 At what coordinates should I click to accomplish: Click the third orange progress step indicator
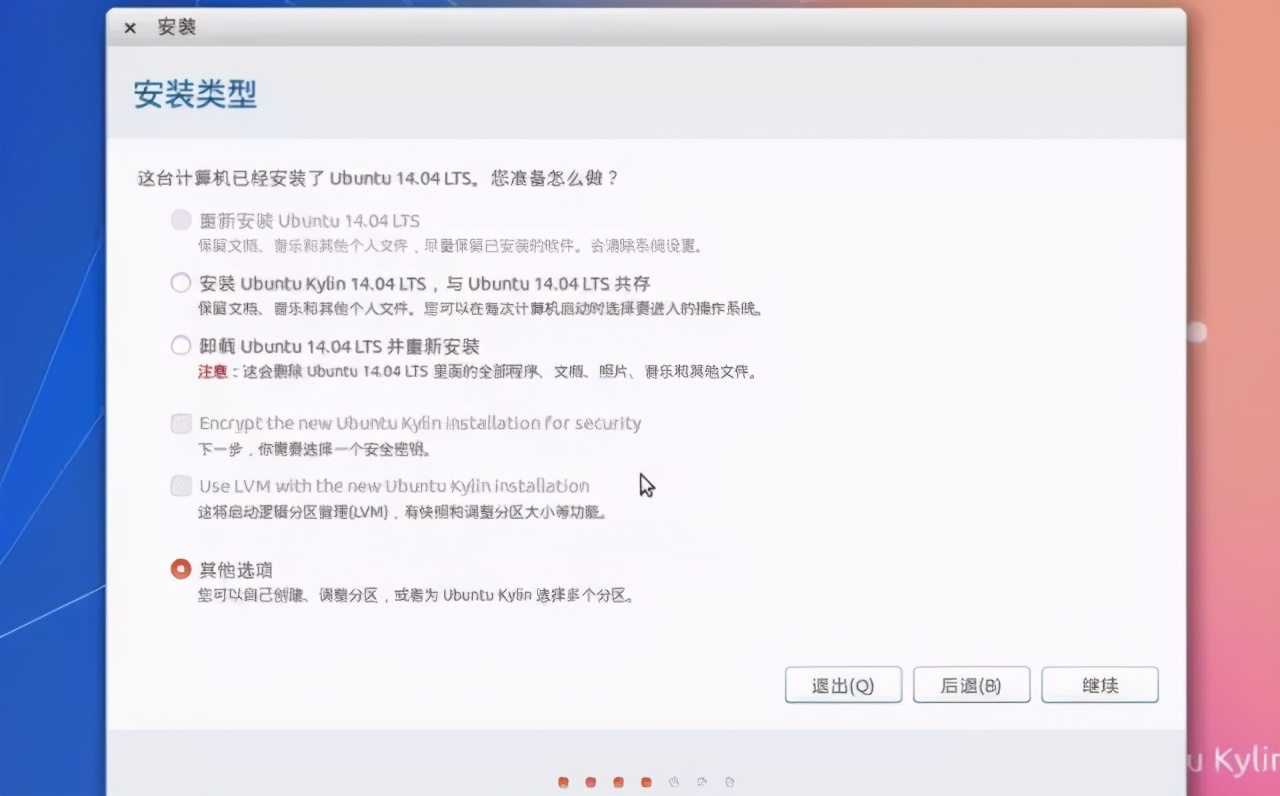617,782
